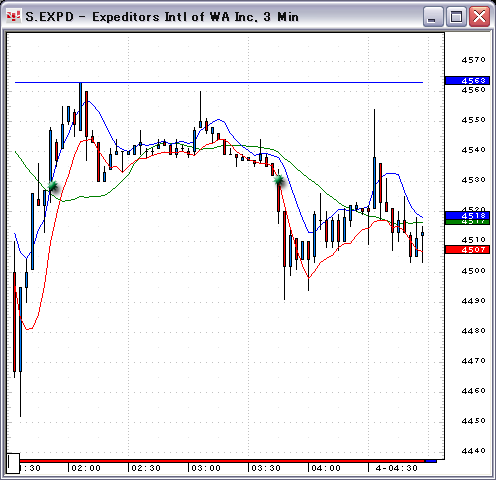
Task: Click the 4450 price axis label
Action: 474,421
